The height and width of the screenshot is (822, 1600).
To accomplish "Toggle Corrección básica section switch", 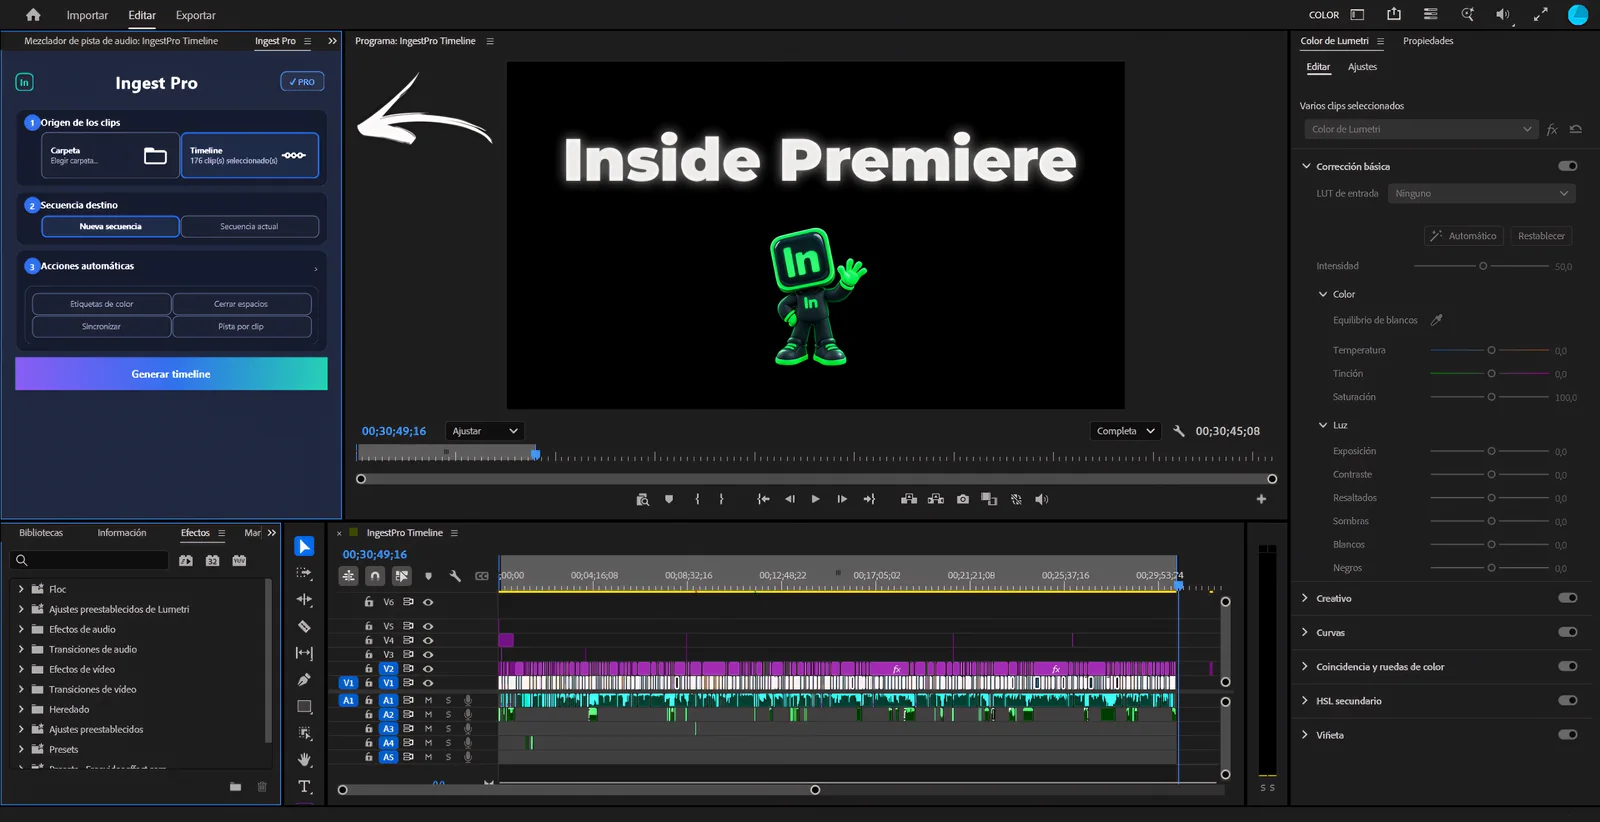I will tap(1567, 166).
